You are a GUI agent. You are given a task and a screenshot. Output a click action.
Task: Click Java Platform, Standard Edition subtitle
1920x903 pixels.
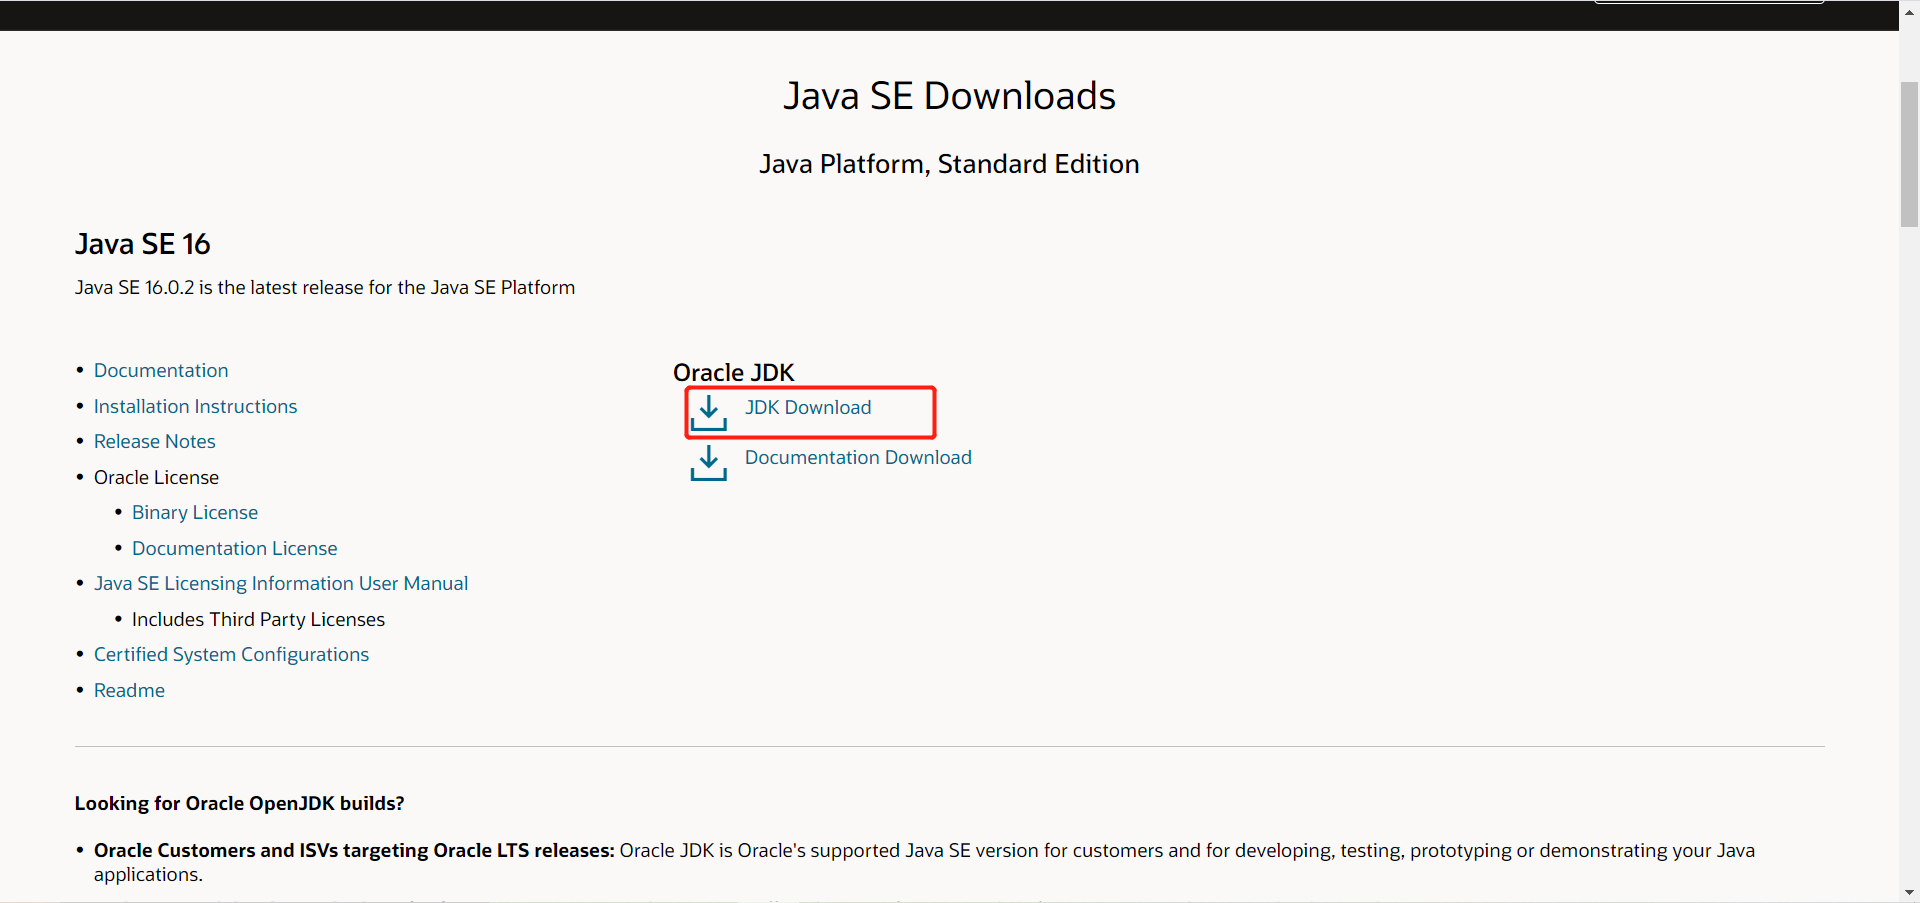coord(949,164)
